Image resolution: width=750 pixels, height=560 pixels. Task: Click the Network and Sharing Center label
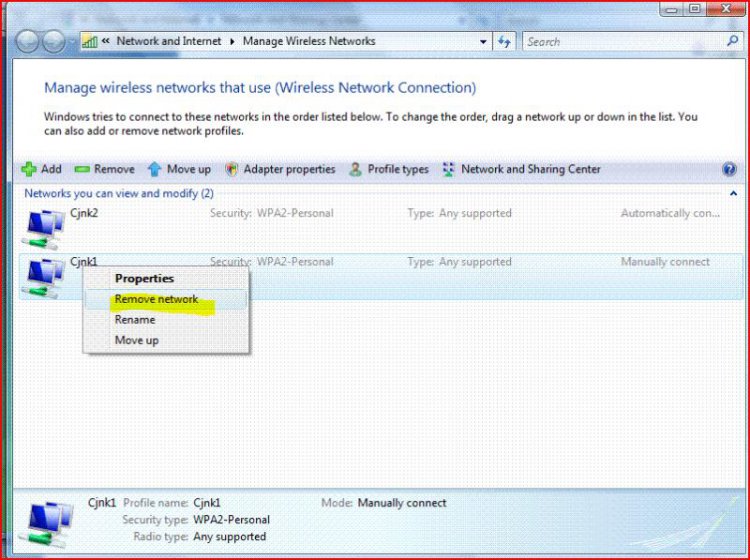(531, 169)
